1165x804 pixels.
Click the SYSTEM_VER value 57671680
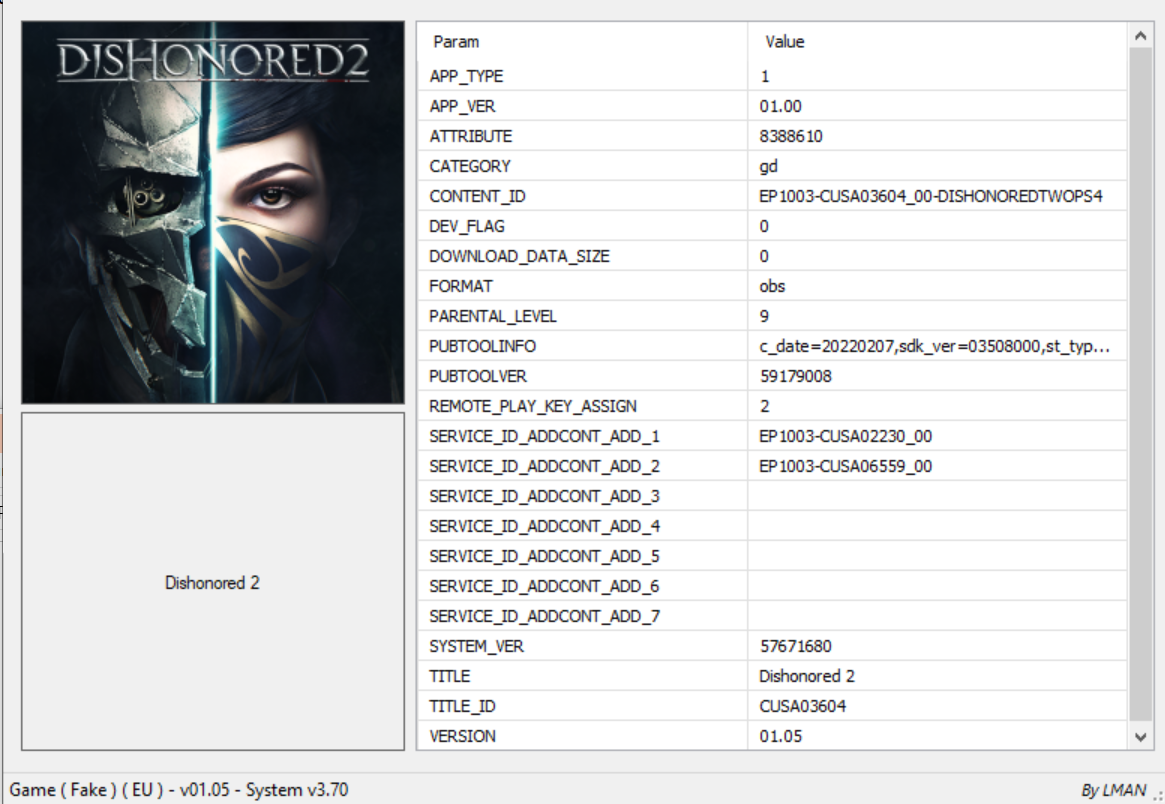point(795,646)
